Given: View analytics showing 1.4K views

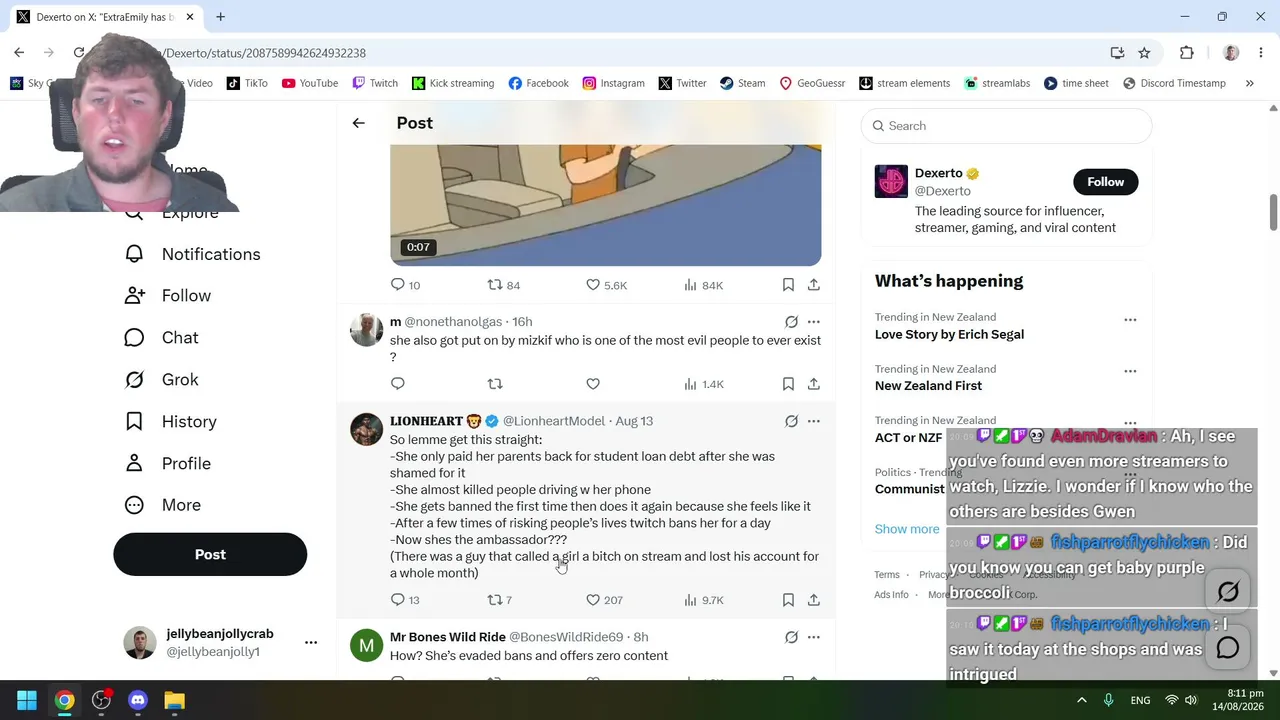Looking at the screenshot, I should 702,384.
